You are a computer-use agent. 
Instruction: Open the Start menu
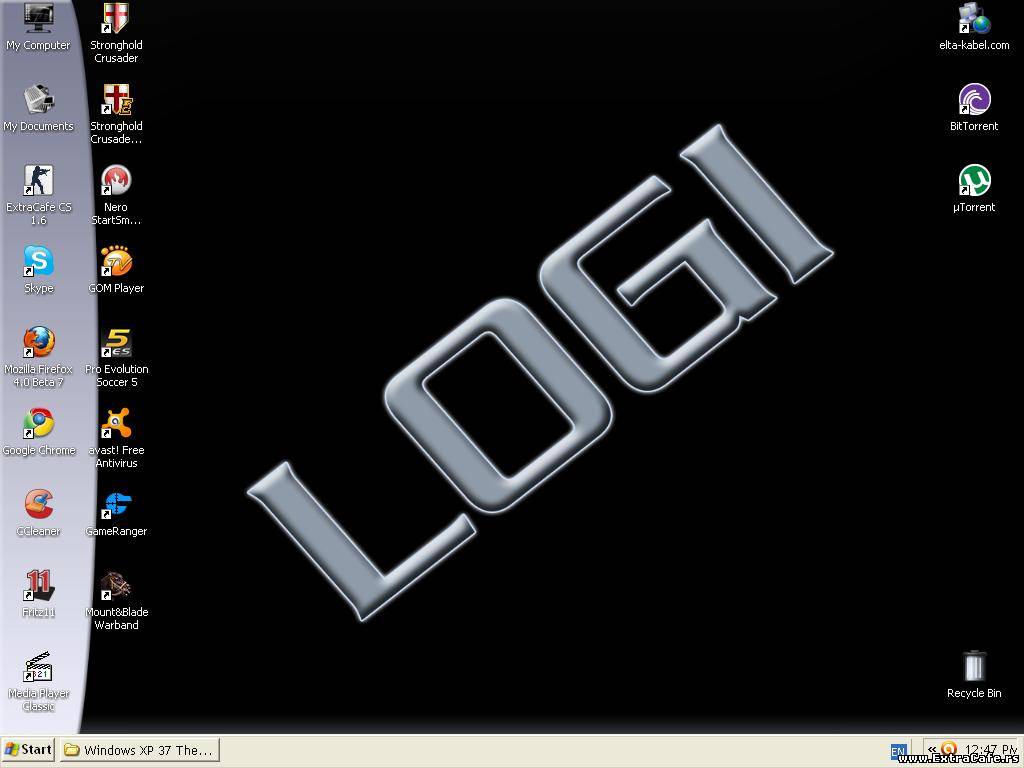28,750
